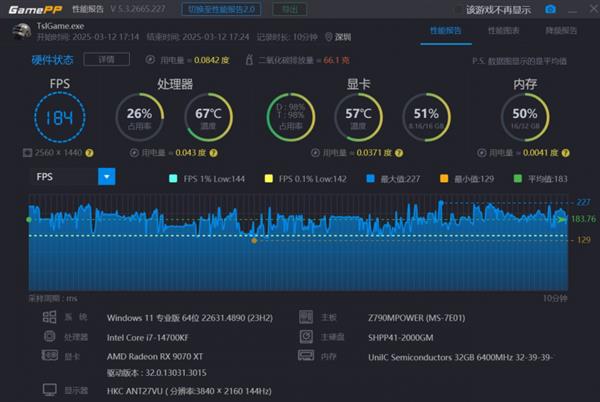
Task: Toggle the FPS 1% Low:144 legend series
Action: 175,178
